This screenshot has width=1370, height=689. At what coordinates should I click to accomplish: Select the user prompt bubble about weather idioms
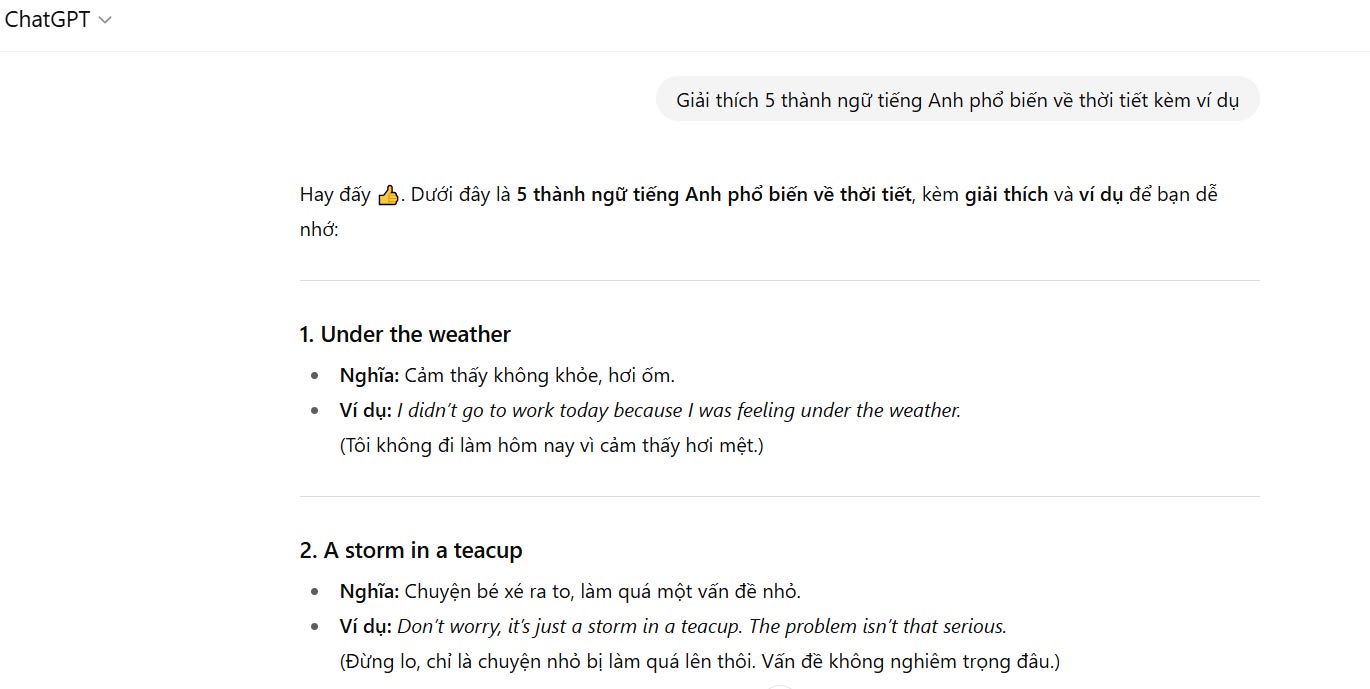[x=957, y=99]
